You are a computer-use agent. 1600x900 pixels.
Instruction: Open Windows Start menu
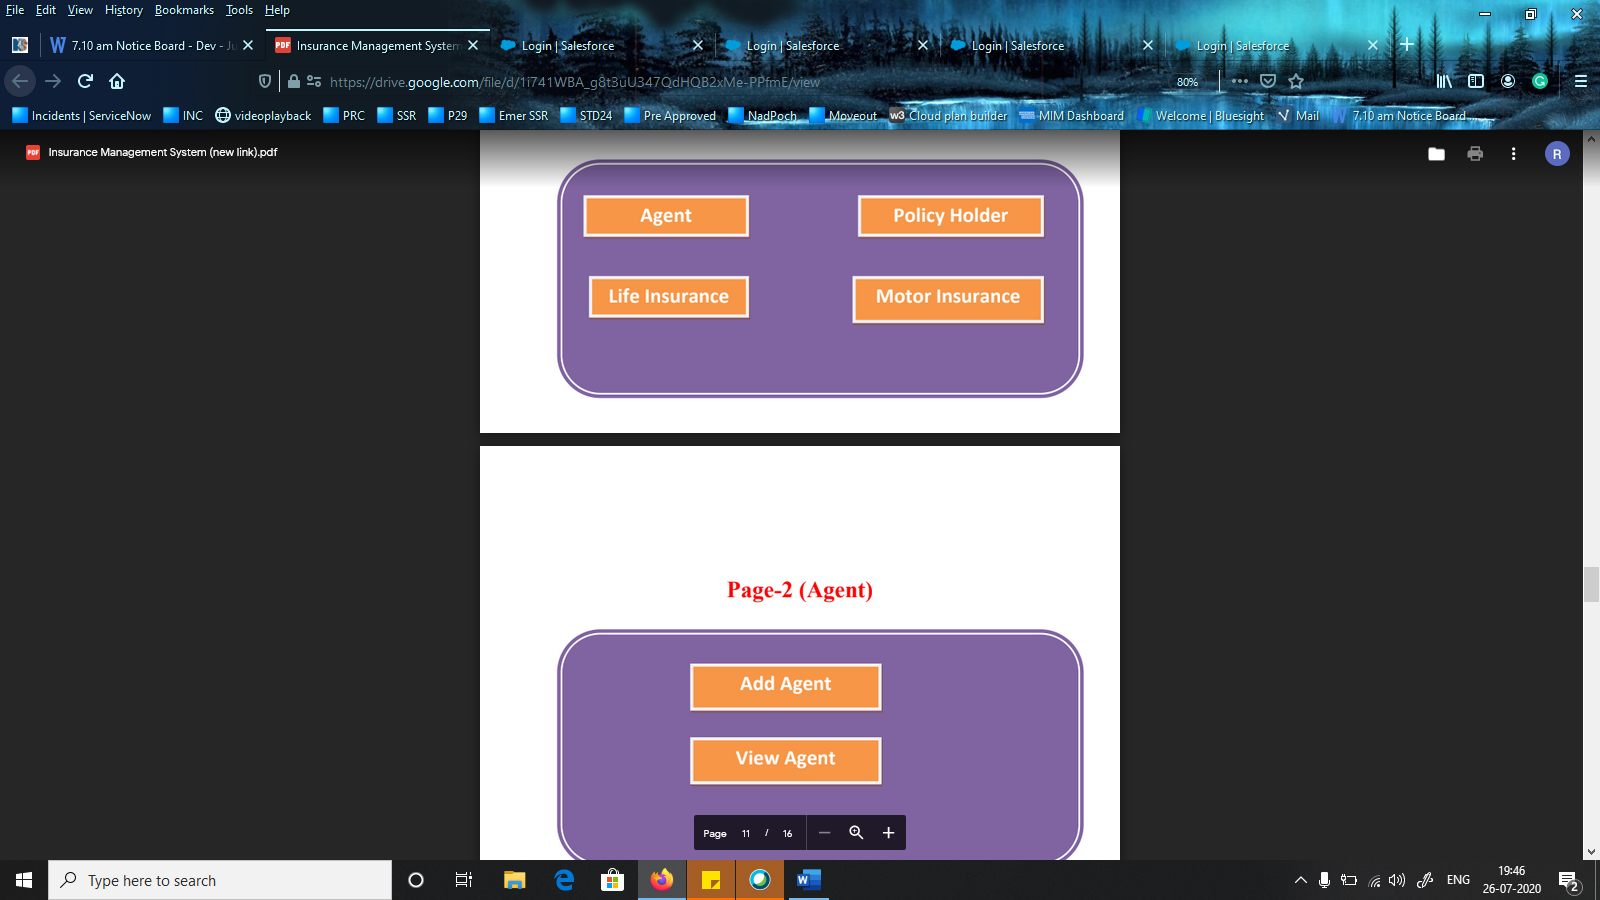[x=24, y=880]
